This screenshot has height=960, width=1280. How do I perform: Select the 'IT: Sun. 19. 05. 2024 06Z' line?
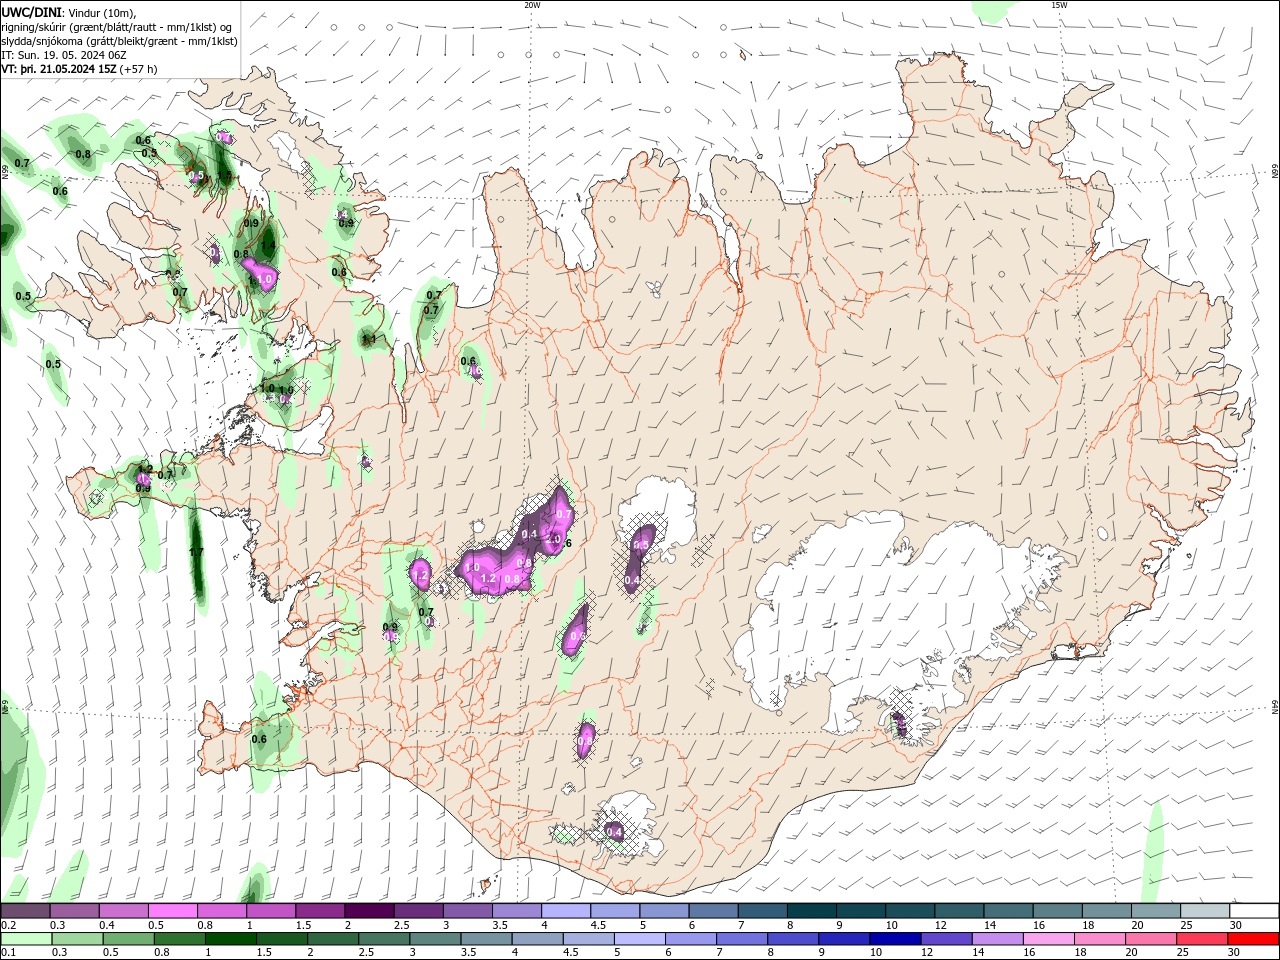pos(64,55)
